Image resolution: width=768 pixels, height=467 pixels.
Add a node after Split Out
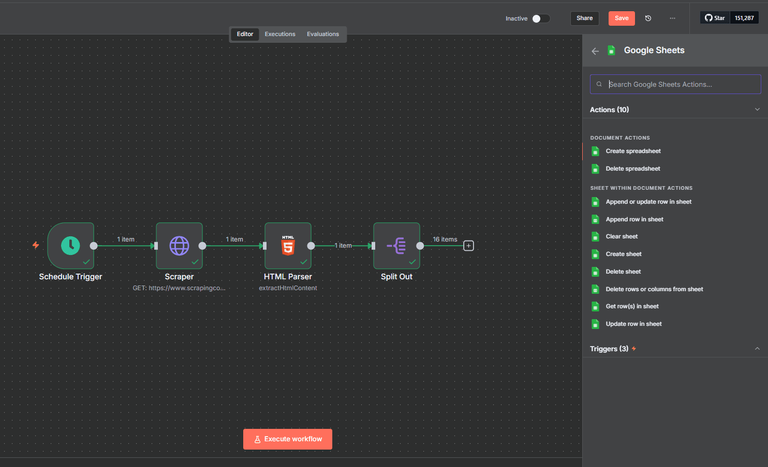click(468, 246)
